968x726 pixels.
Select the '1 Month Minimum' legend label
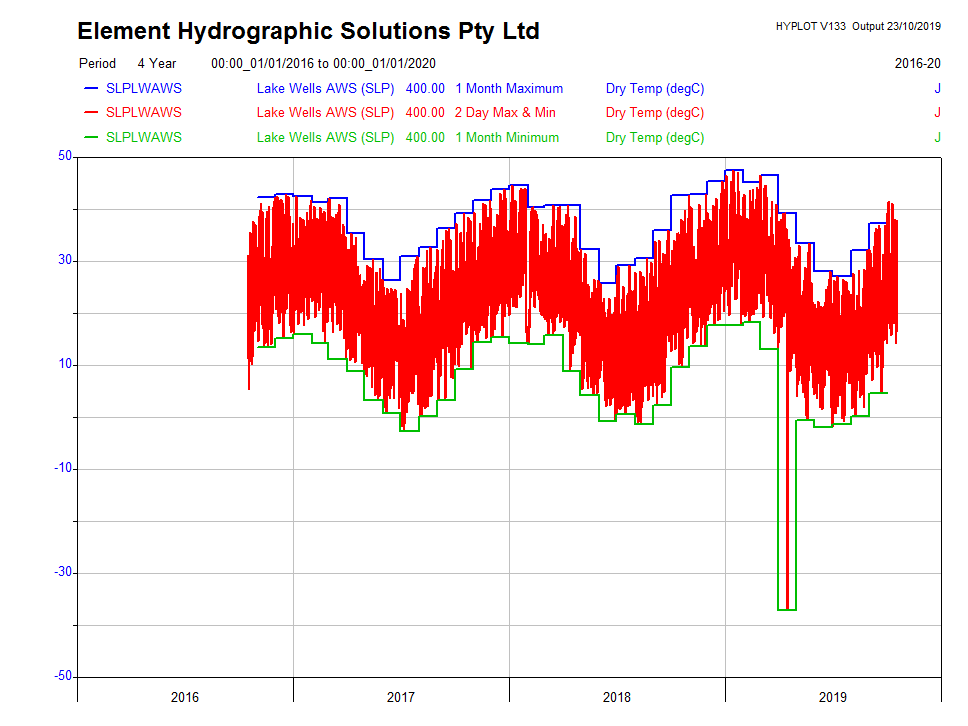coord(507,137)
